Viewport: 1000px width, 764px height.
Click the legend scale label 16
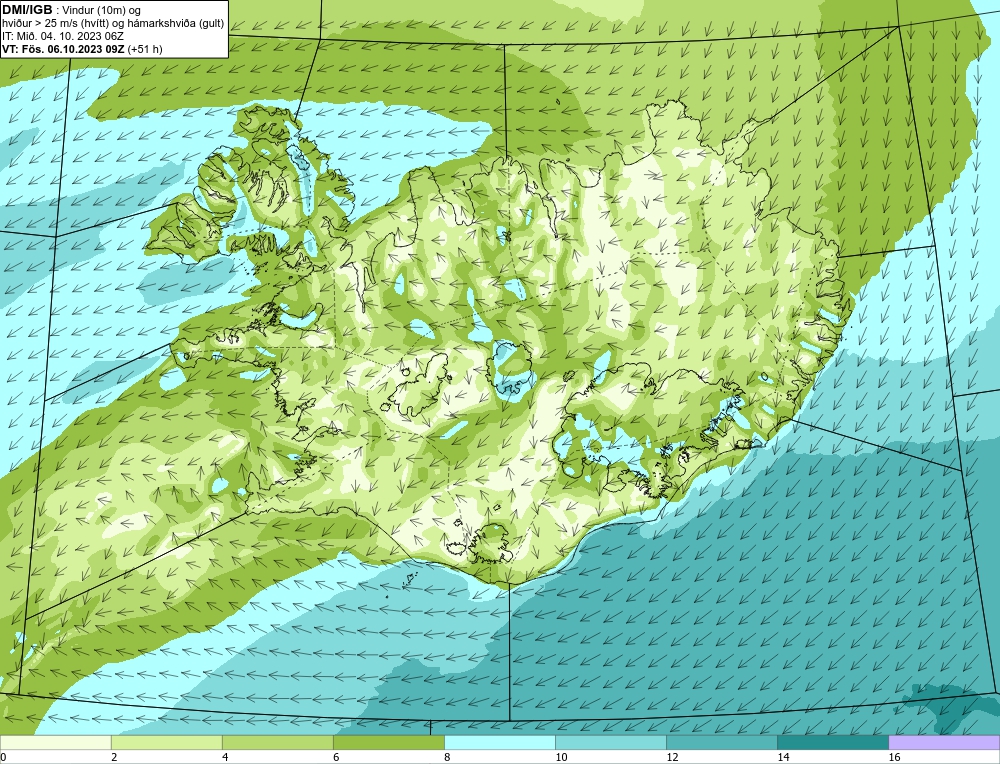[x=894, y=757]
